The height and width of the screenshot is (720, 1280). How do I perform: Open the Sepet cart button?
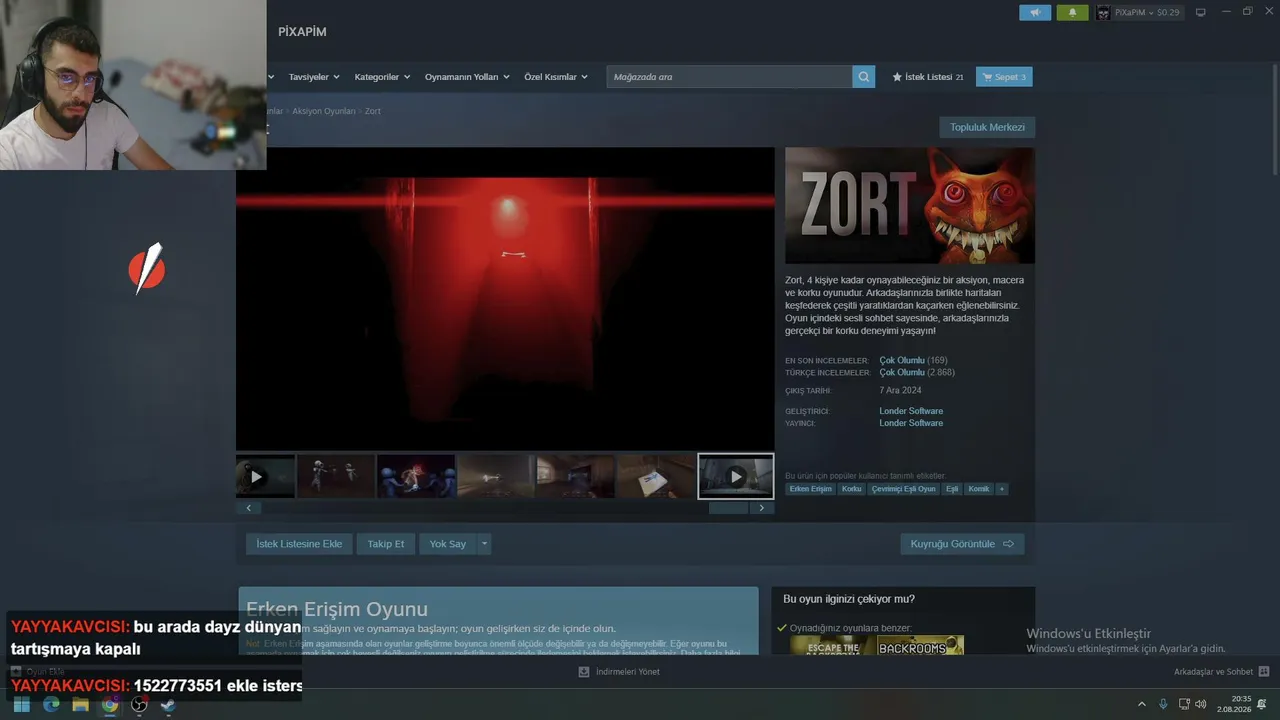(1004, 77)
